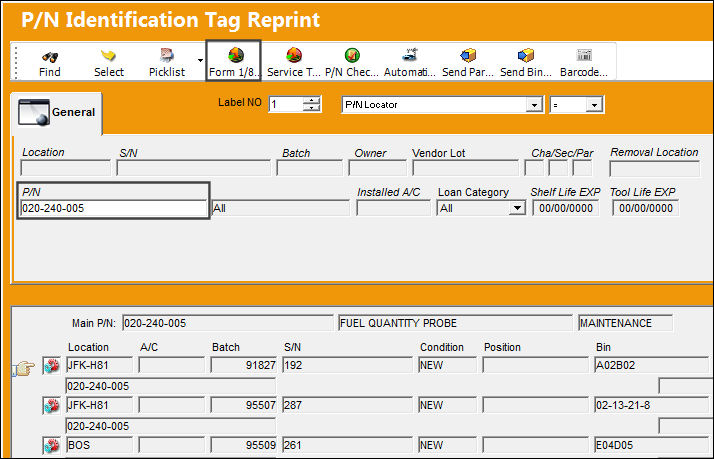Click the General tab window icon
This screenshot has width=714, height=459.
(34, 112)
